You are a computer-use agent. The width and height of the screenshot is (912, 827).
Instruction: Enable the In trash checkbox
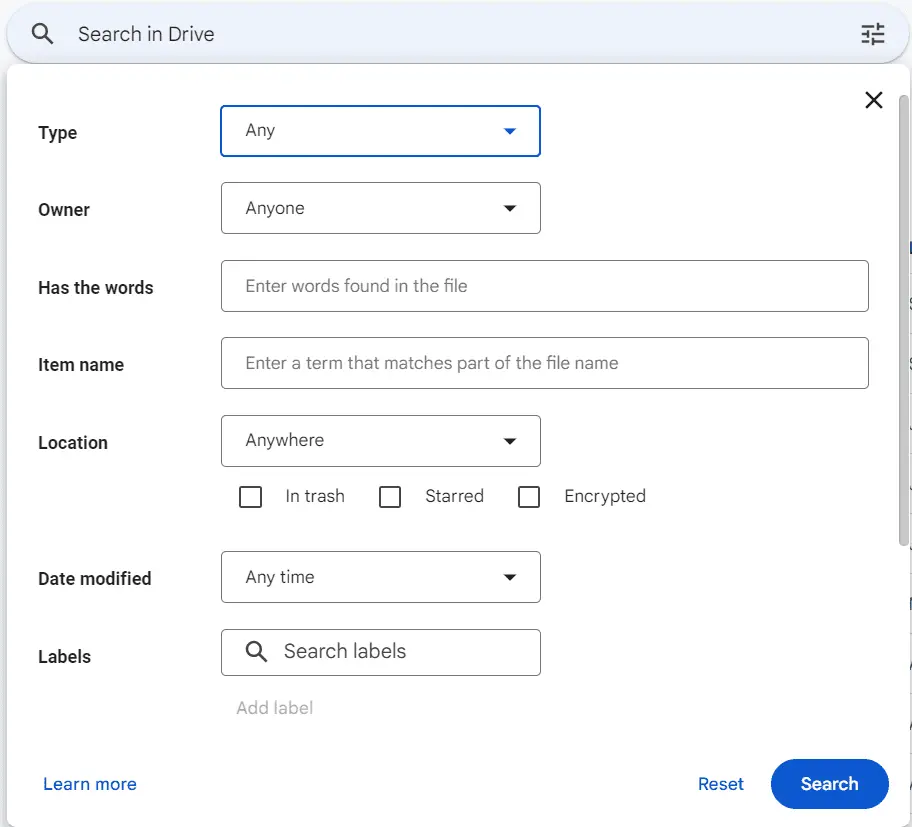click(x=250, y=496)
